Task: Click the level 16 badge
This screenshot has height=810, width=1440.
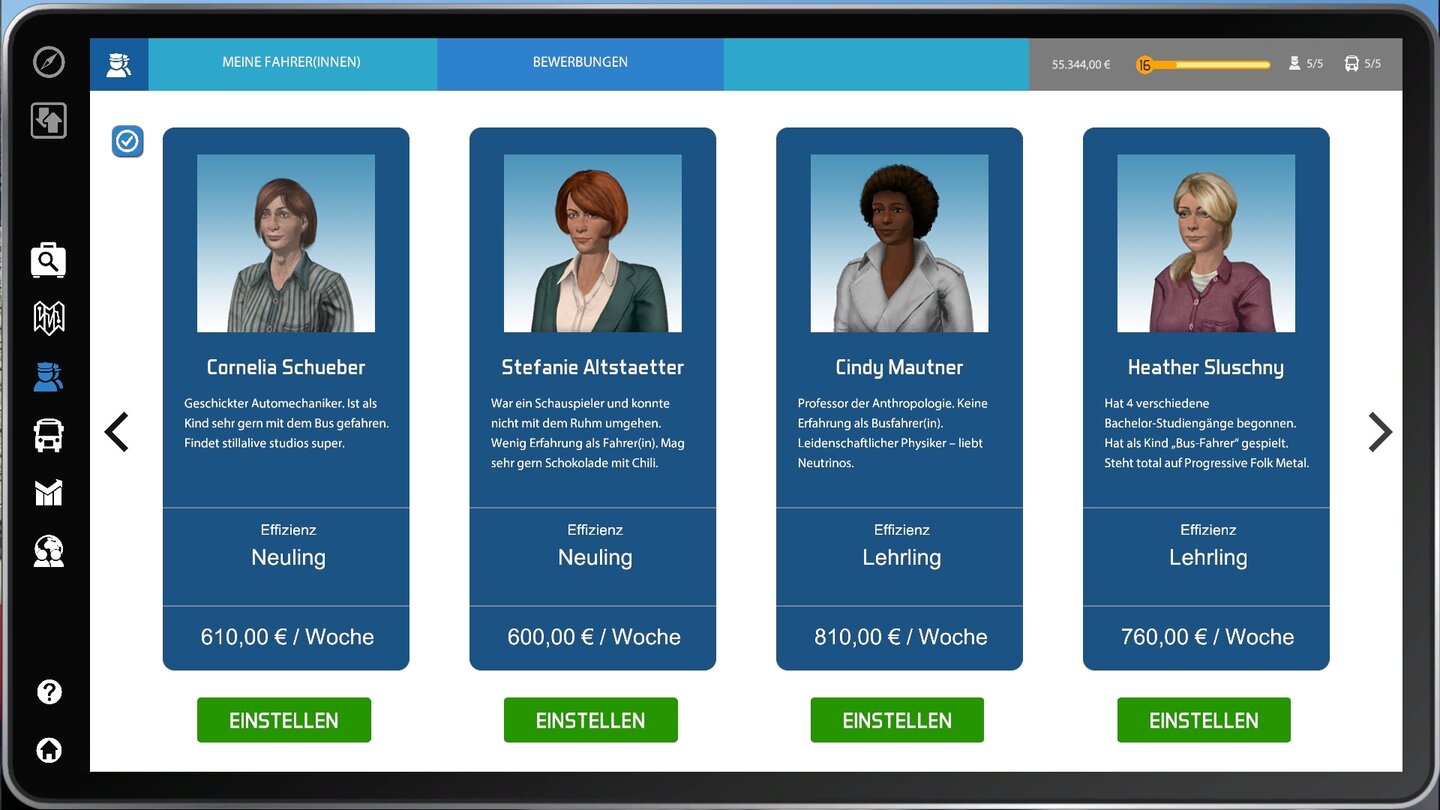Action: click(1145, 65)
